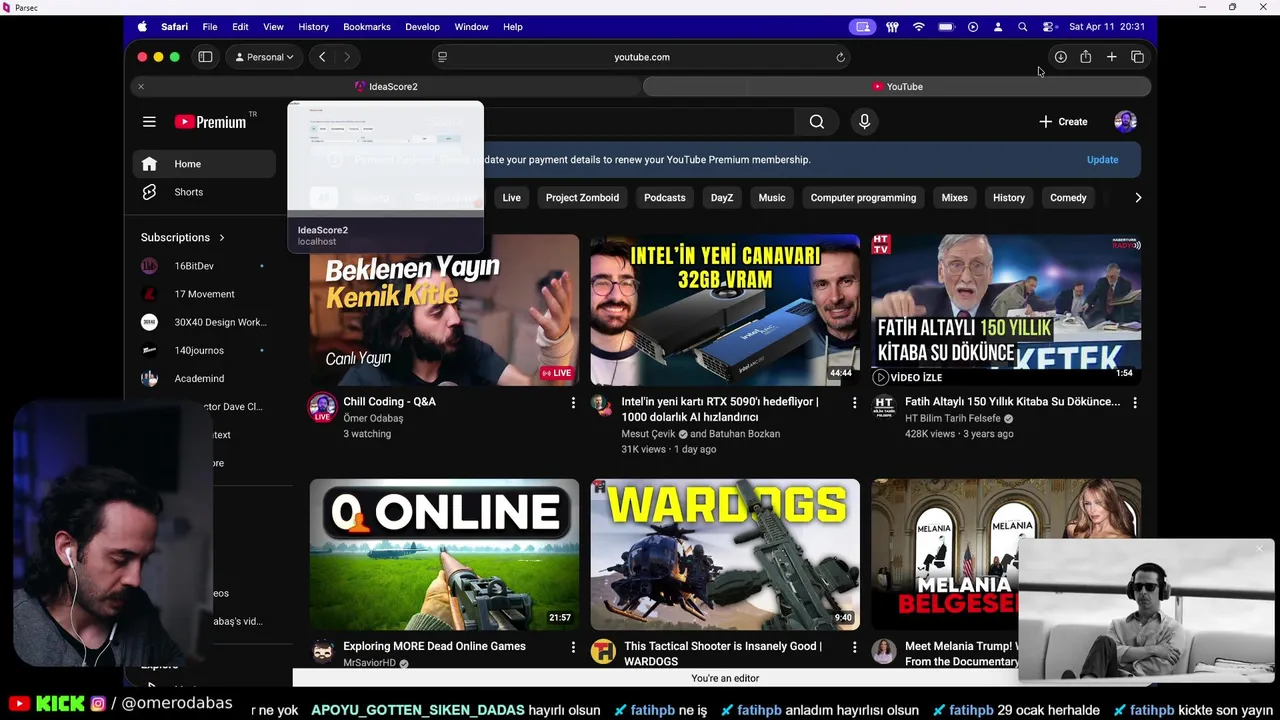Screen dimensions: 1280x720
Task: Select Home in YouTube sidebar
Action: (x=204, y=164)
